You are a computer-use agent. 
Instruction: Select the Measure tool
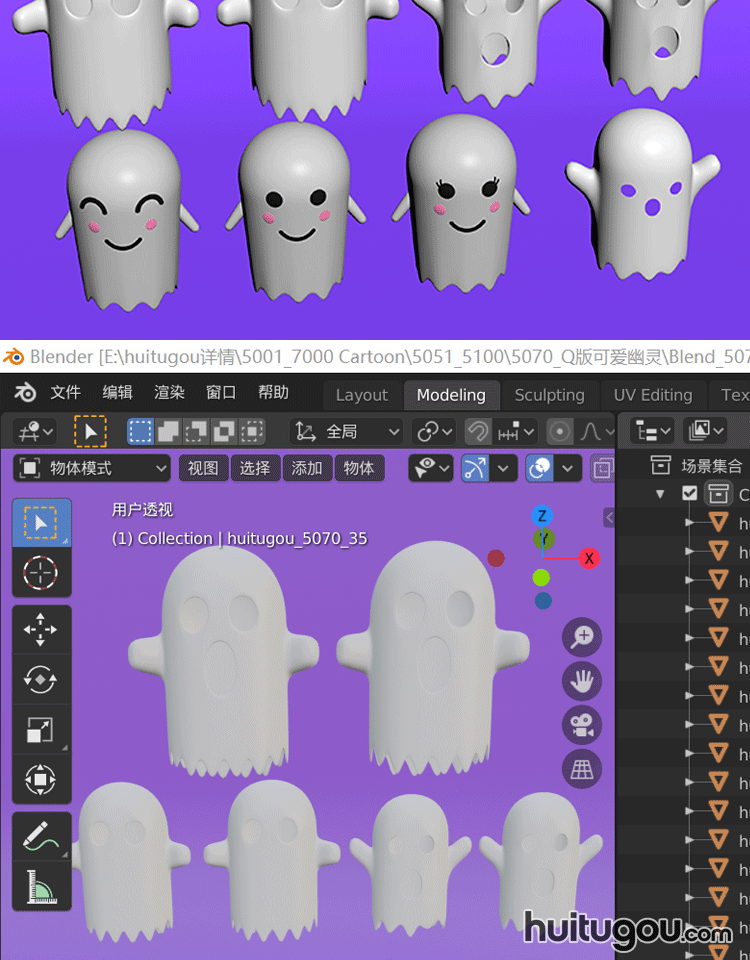[x=41, y=886]
